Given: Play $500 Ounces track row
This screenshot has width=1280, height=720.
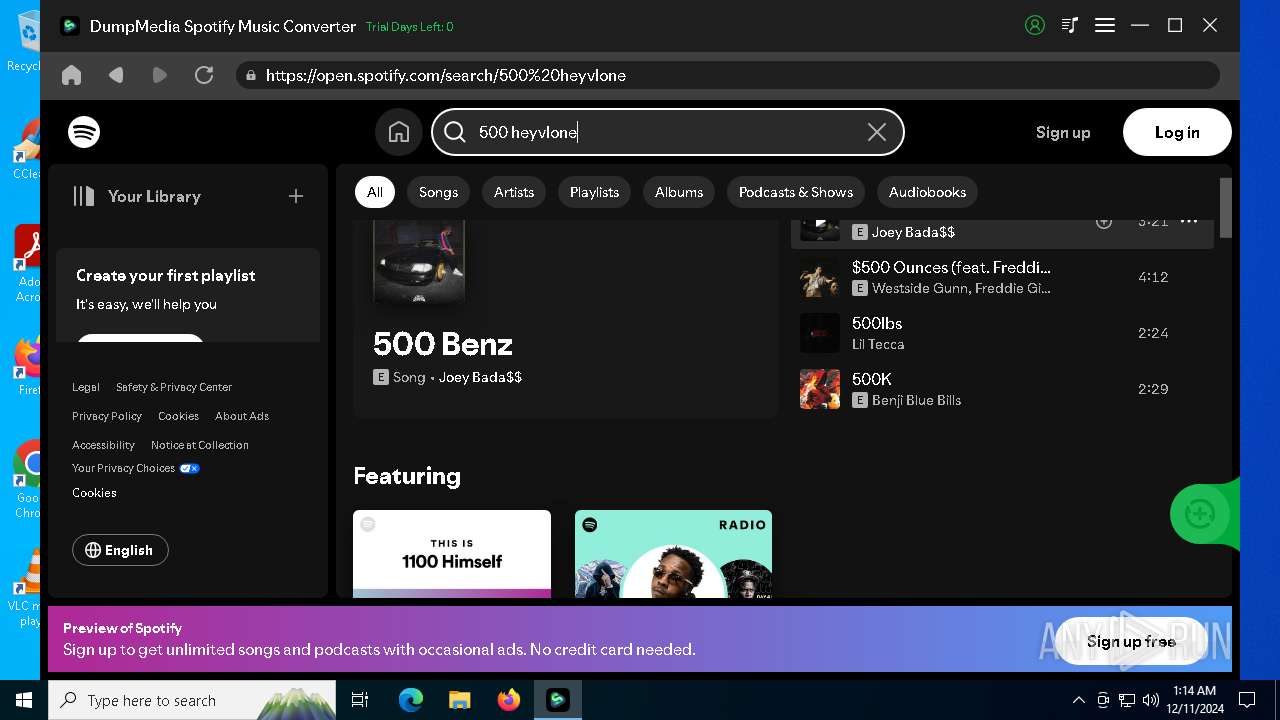Looking at the screenshot, I should tap(1002, 277).
